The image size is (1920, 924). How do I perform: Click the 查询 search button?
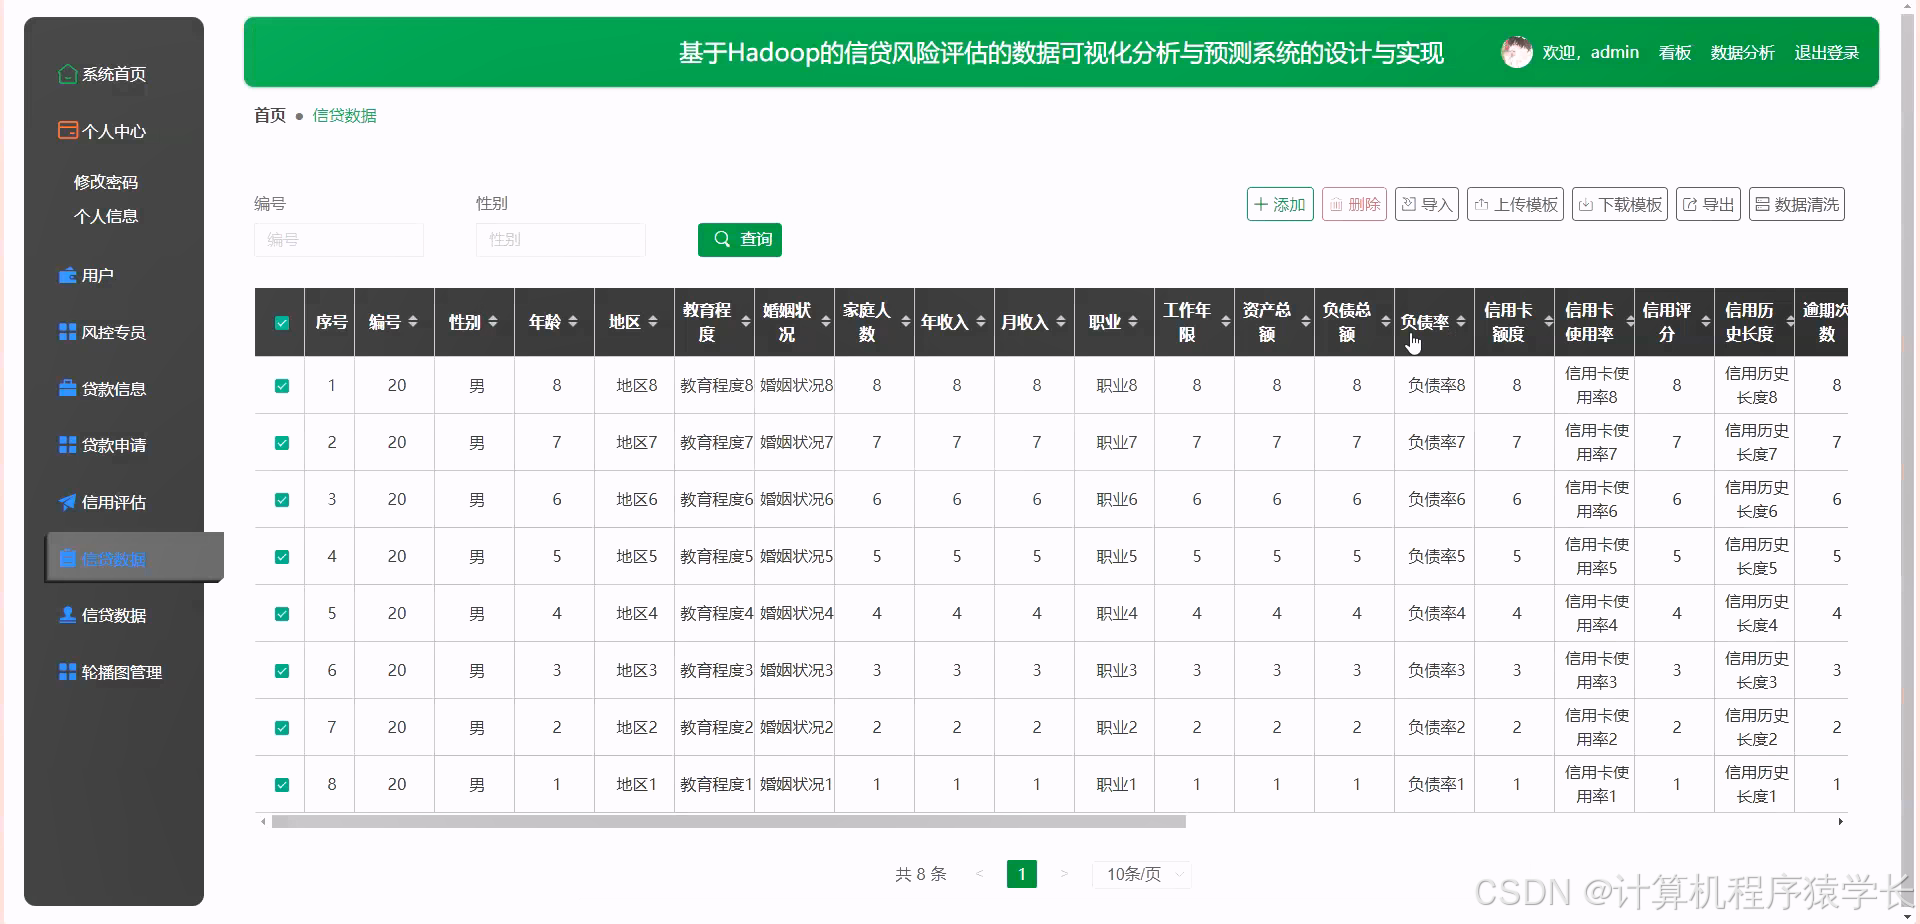pyautogui.click(x=740, y=240)
